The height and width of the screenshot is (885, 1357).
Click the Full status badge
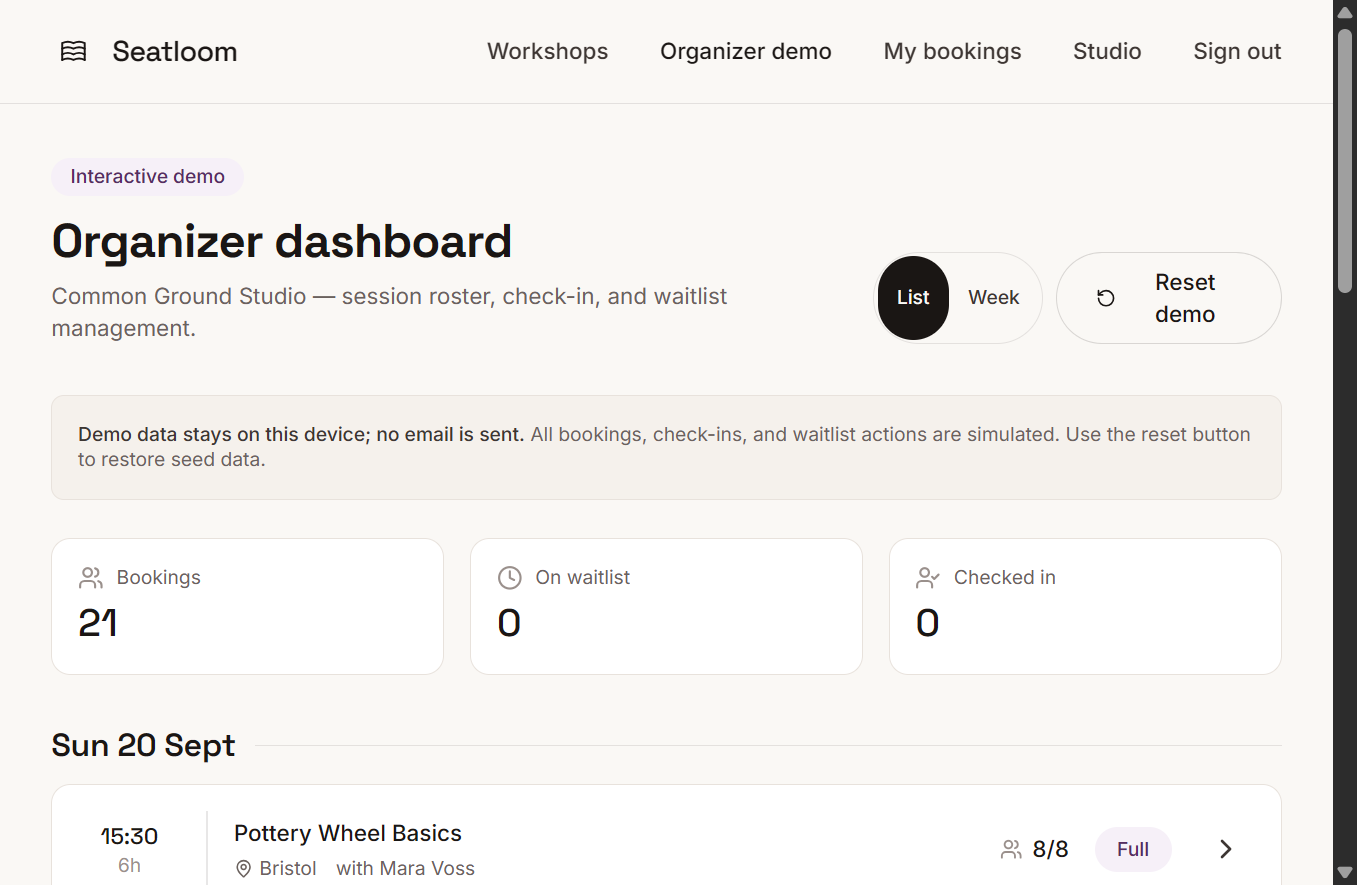coord(1133,849)
